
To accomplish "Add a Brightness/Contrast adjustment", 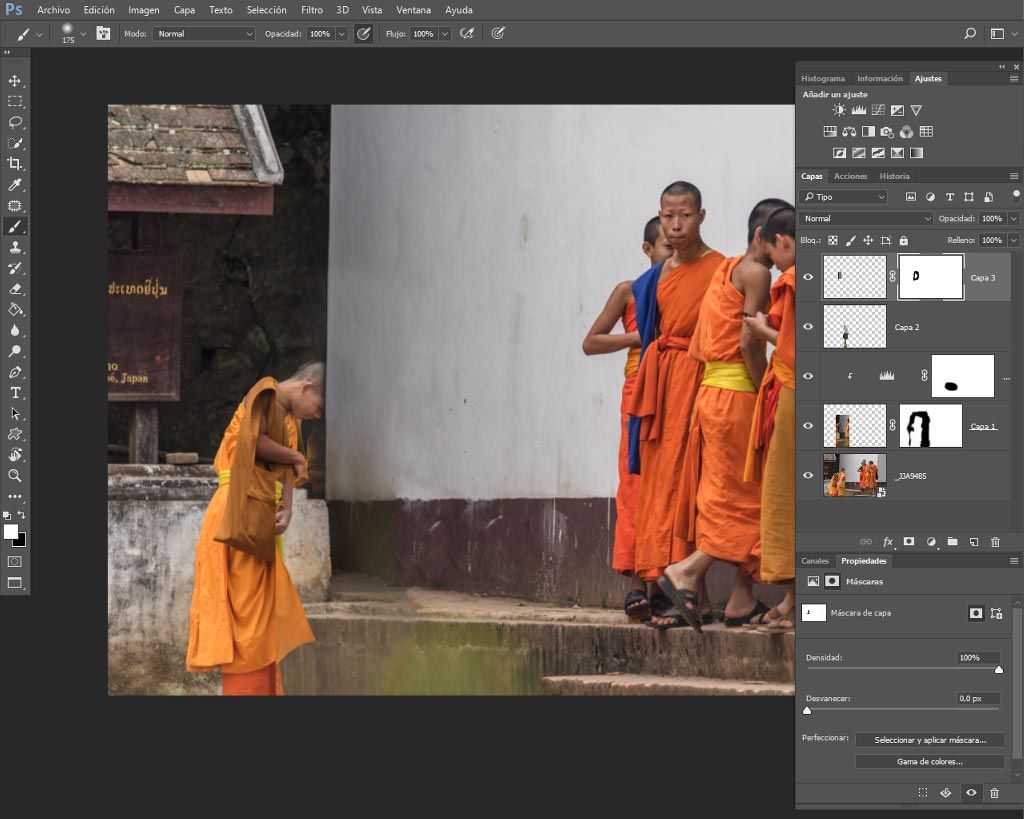I will pyautogui.click(x=839, y=110).
